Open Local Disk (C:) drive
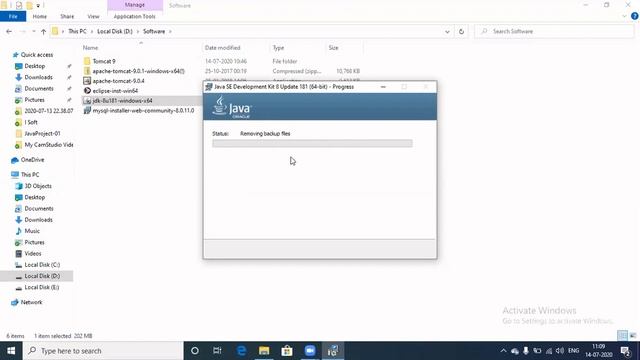 coord(42,265)
